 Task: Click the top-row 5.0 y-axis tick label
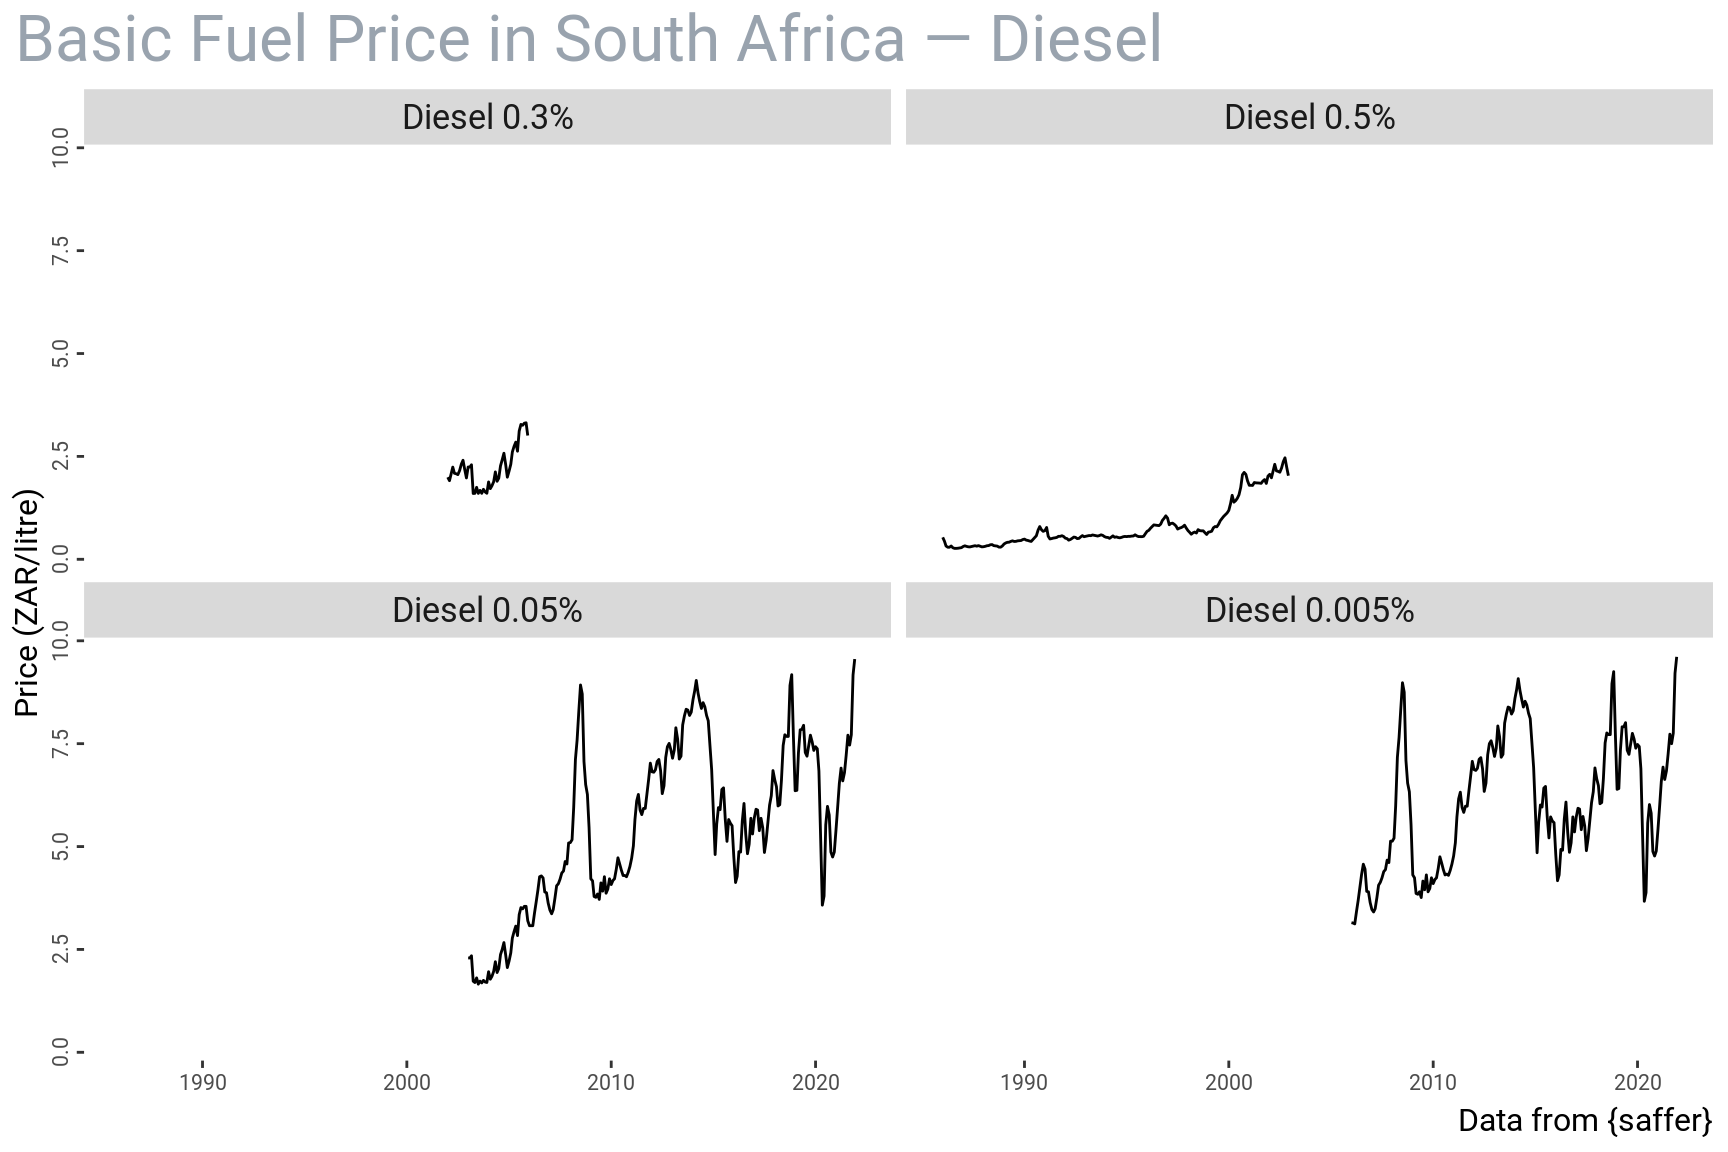[x=60, y=353]
